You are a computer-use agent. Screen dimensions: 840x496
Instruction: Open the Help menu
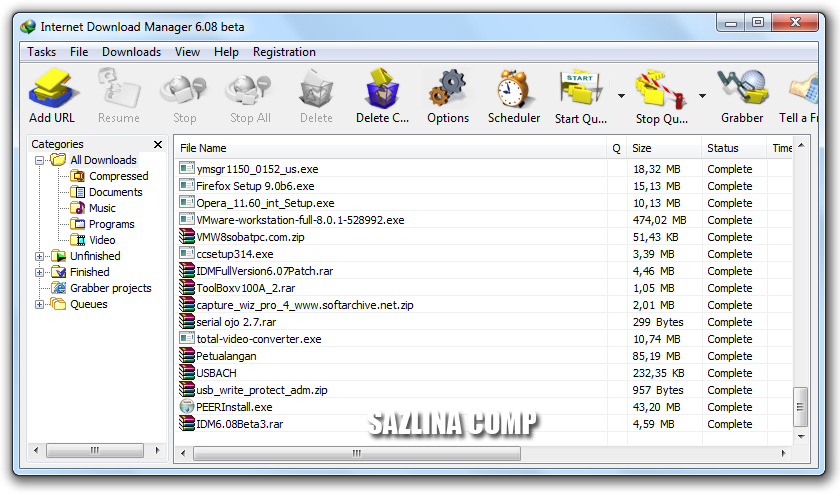(226, 52)
